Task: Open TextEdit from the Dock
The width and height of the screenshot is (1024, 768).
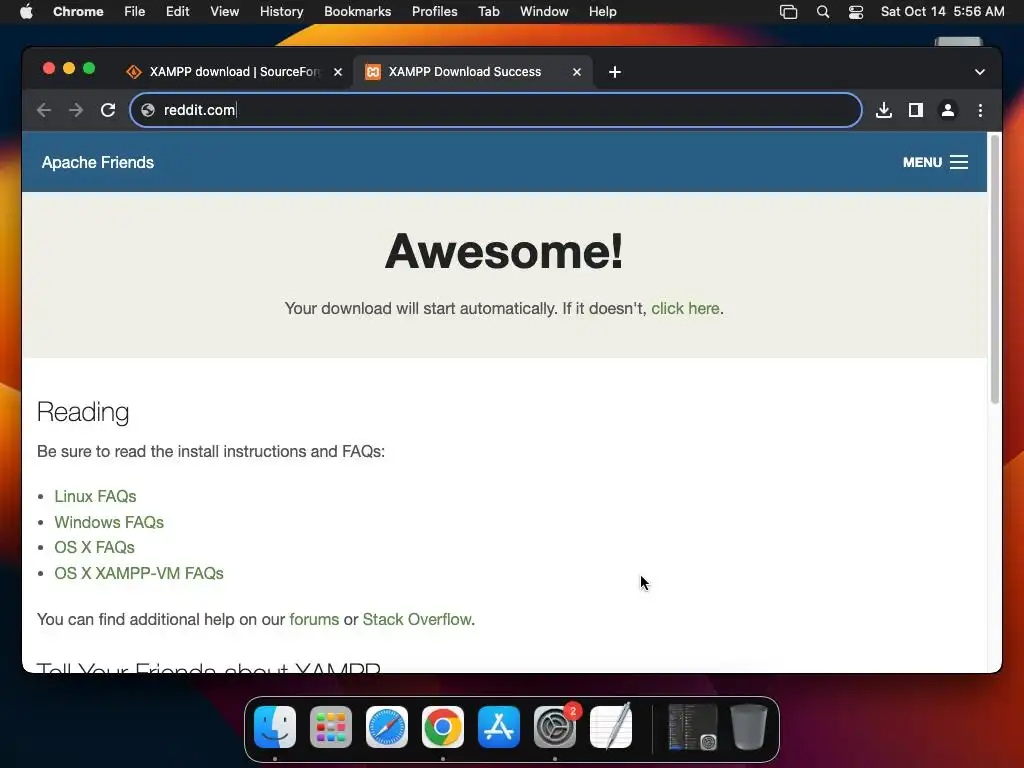Action: pos(611,727)
